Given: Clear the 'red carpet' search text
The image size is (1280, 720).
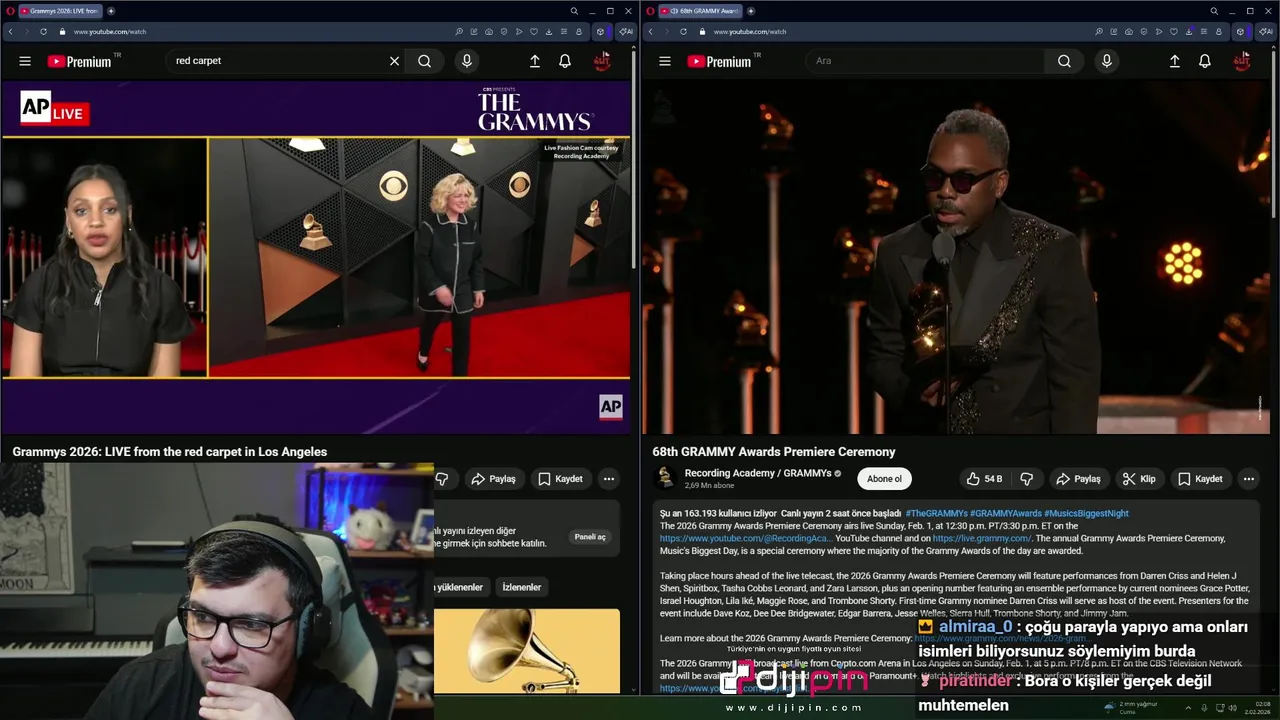Looking at the screenshot, I should coord(394,61).
